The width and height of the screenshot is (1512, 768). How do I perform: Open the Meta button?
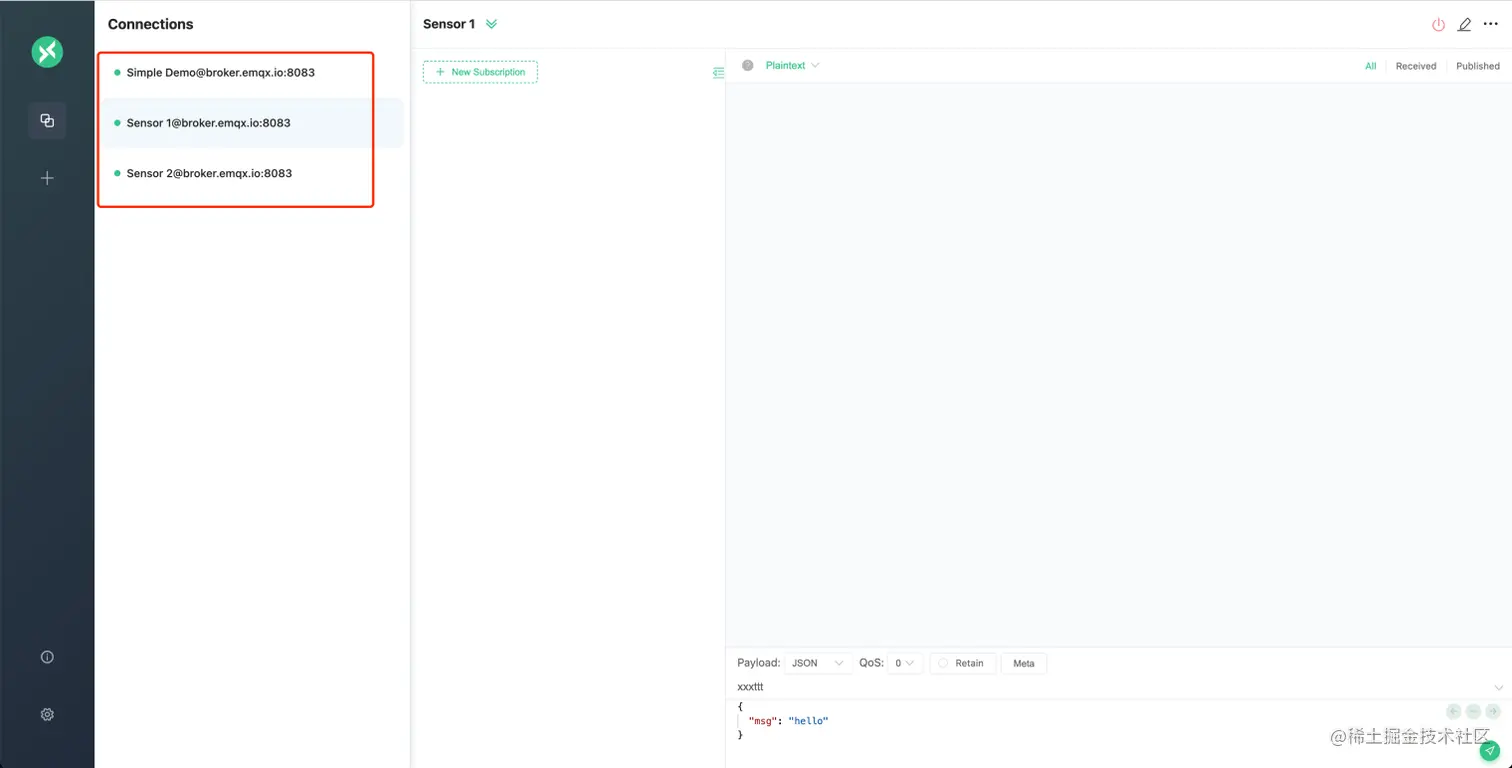pos(1024,663)
